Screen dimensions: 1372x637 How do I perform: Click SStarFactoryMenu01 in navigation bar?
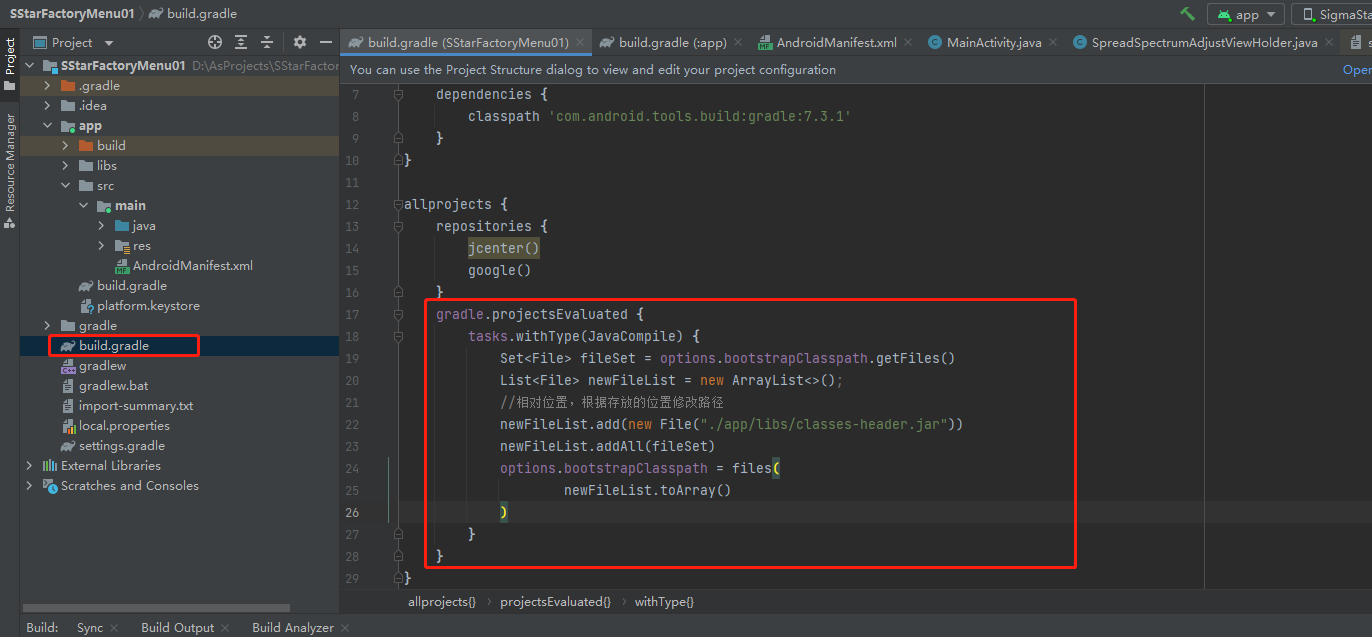coord(74,14)
